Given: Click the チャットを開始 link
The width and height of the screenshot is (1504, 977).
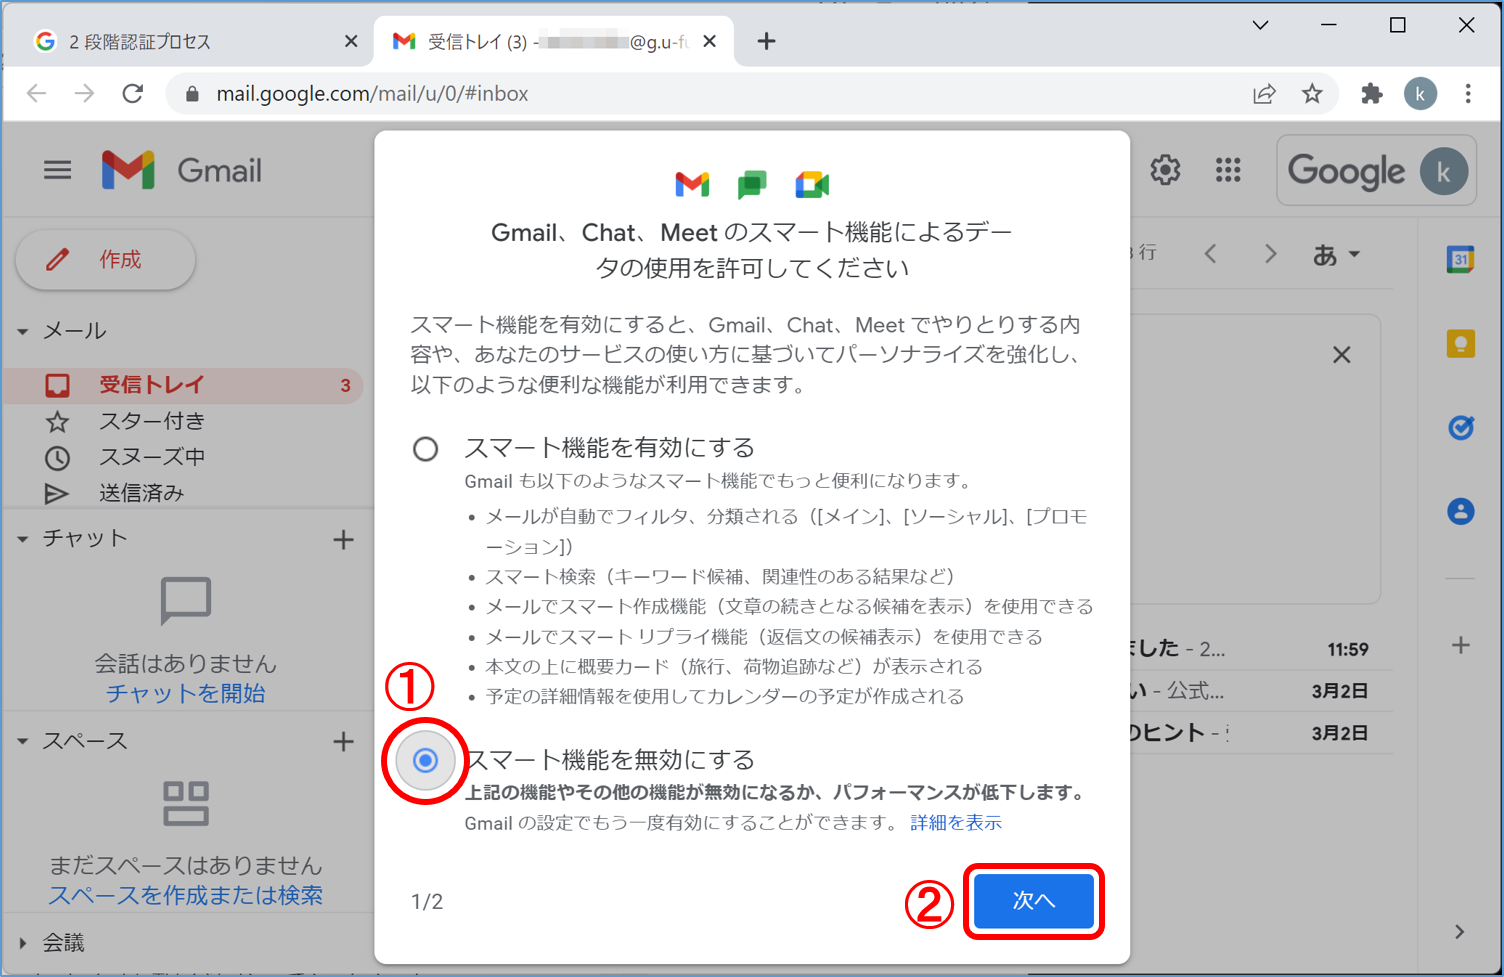Looking at the screenshot, I should coord(186,693).
